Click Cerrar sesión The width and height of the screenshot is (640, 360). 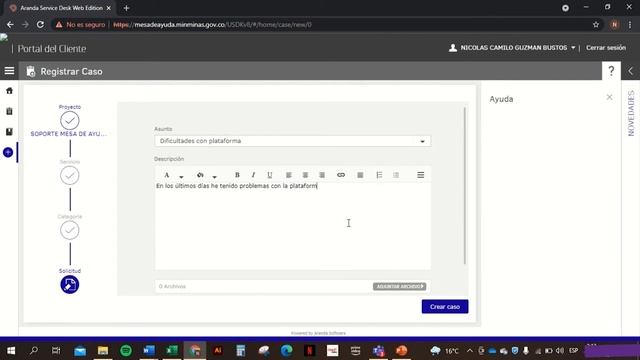coord(606,48)
